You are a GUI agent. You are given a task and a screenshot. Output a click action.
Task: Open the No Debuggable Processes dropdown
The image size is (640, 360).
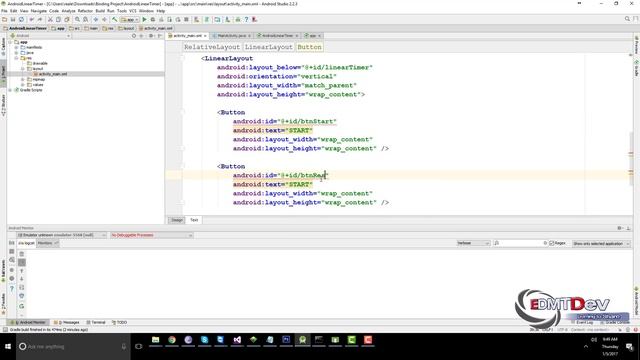[x=151, y=236]
